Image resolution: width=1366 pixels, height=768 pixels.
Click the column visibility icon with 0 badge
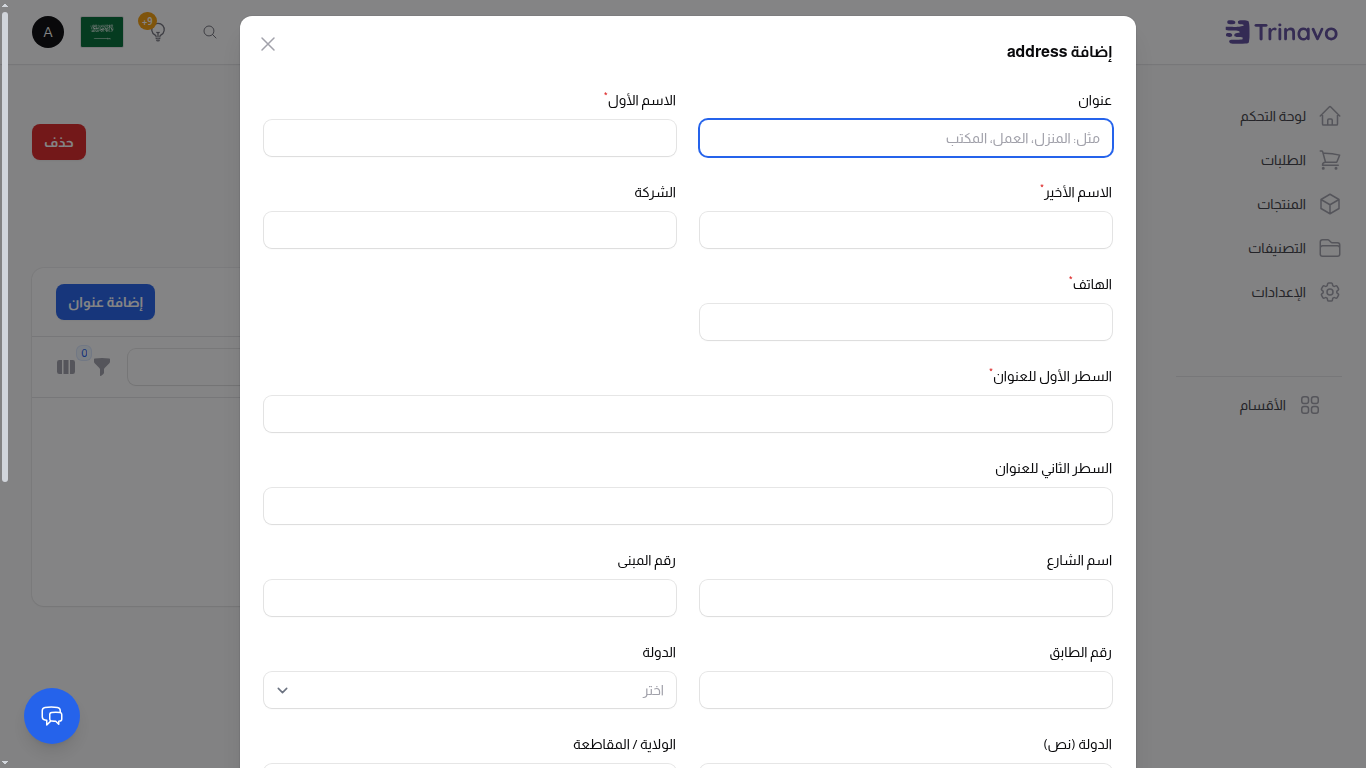pyautogui.click(x=66, y=367)
